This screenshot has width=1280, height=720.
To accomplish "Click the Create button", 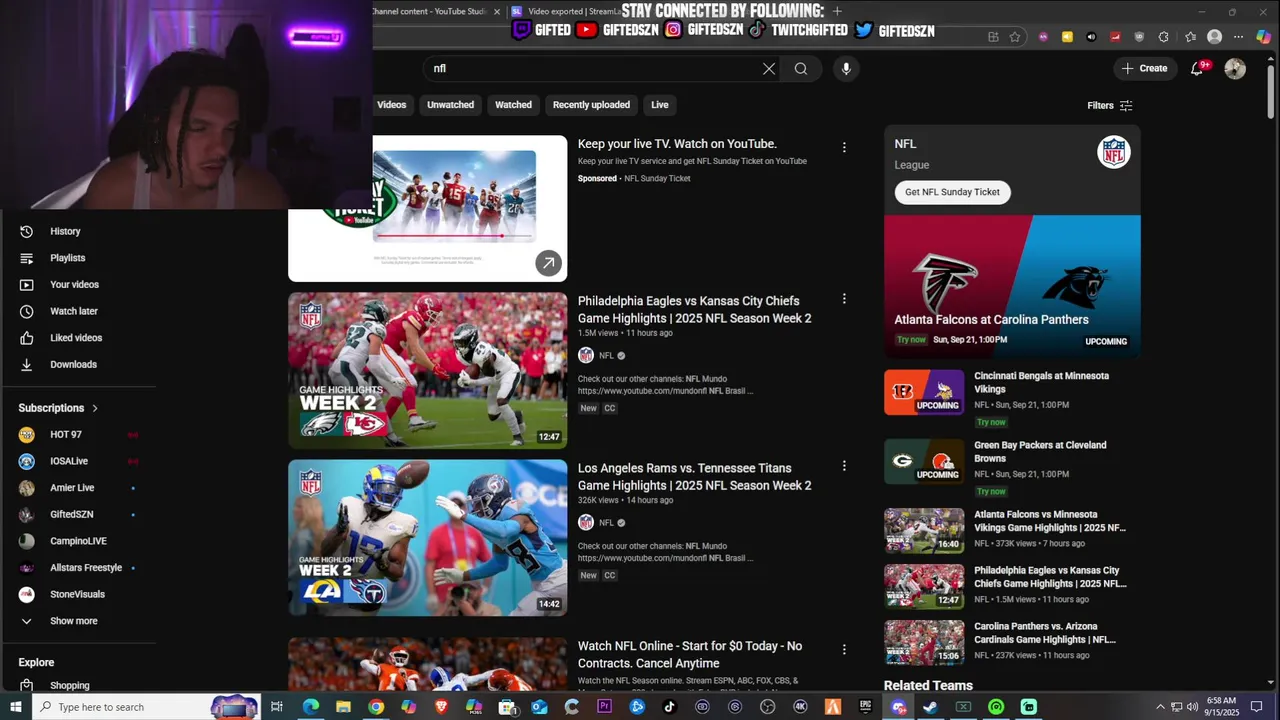I will 1144,69.
